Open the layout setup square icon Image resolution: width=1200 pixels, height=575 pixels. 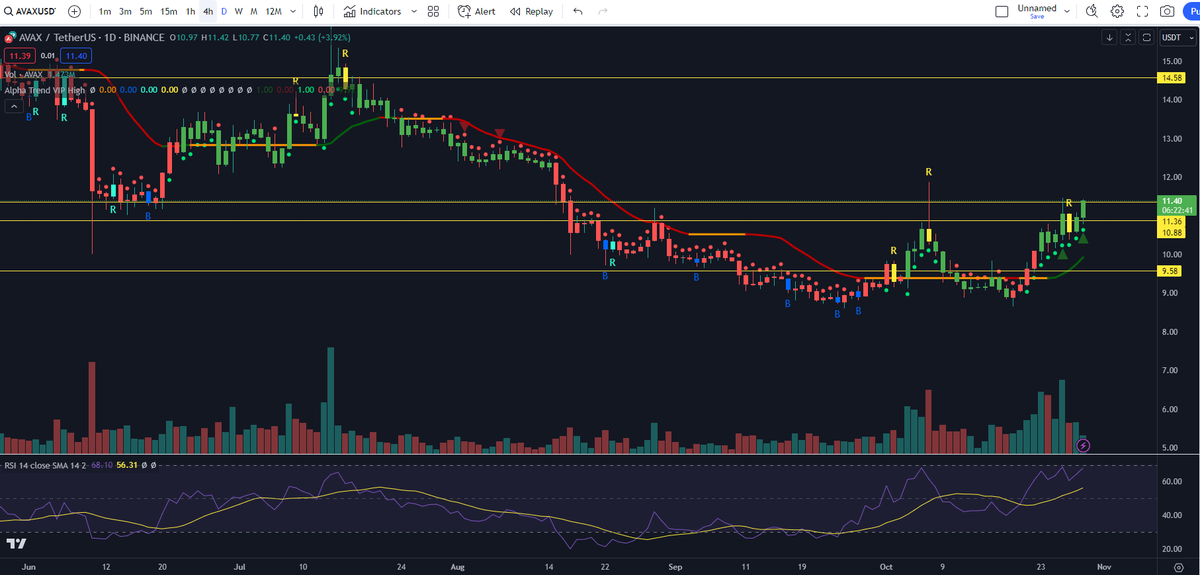pos(1003,12)
